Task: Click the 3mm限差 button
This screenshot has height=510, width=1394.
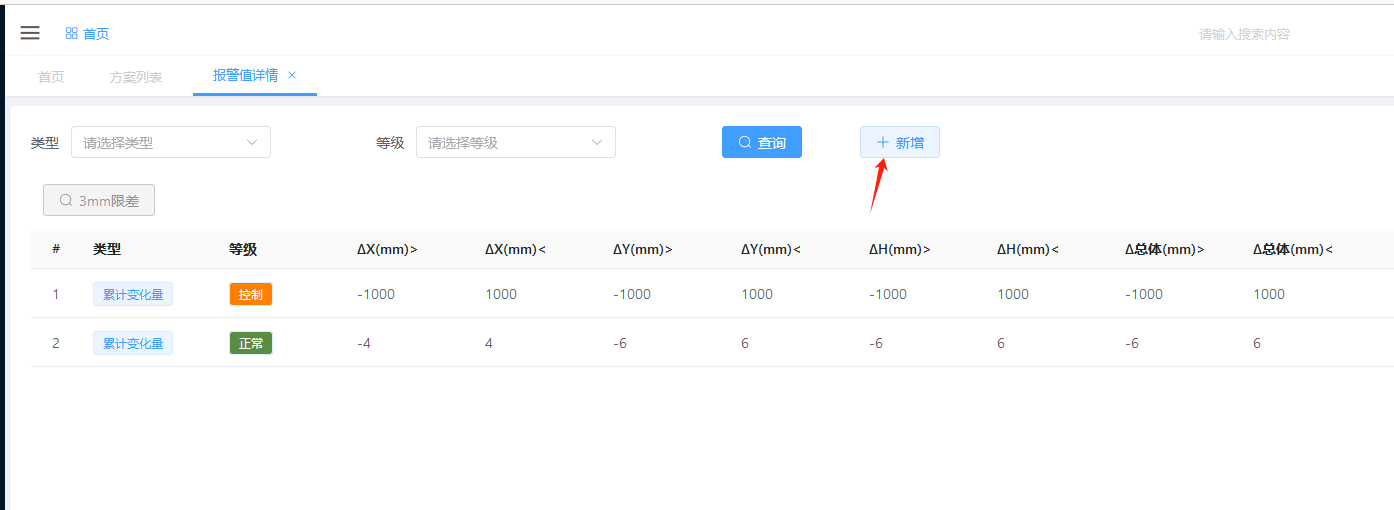Action: click(99, 200)
